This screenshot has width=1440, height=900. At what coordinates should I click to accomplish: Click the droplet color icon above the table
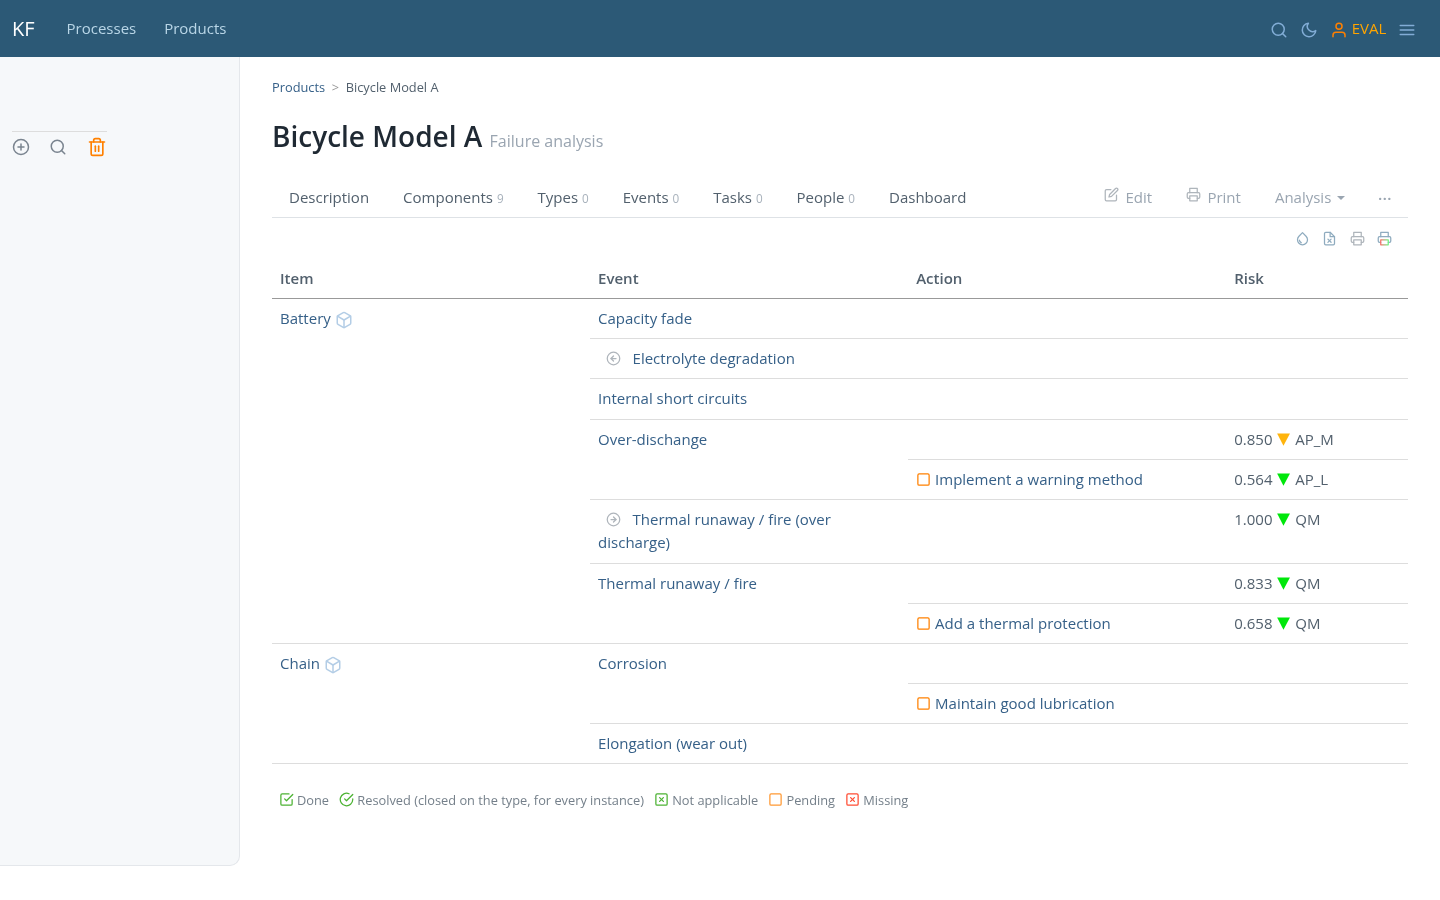coord(1302,239)
